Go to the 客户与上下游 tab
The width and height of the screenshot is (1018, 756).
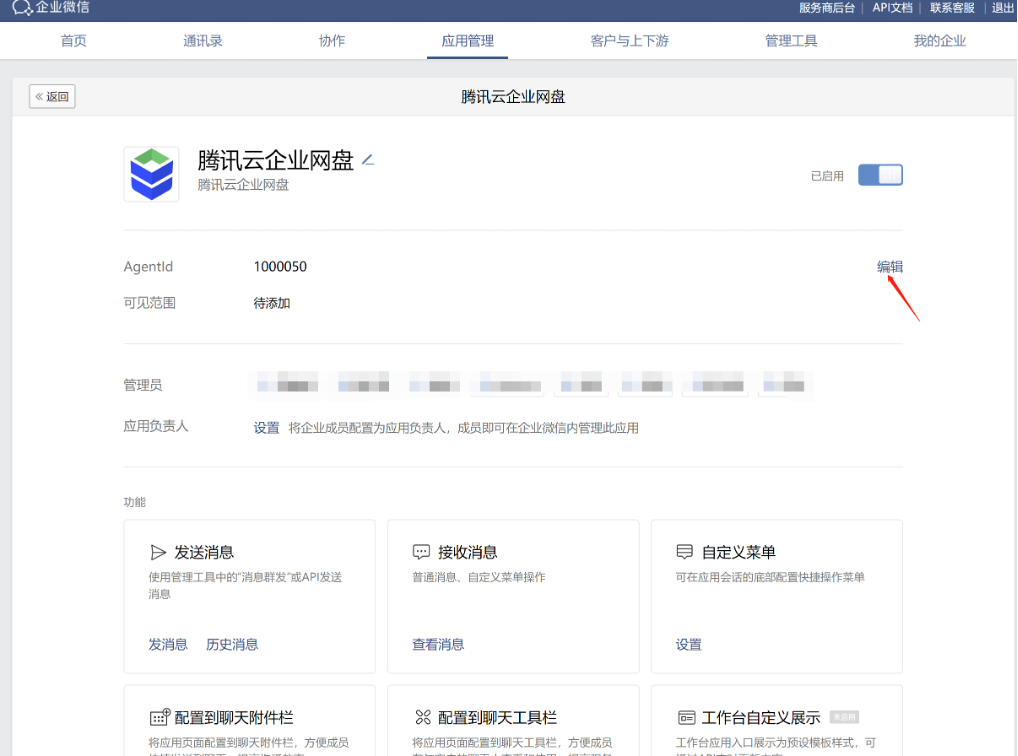pos(629,41)
